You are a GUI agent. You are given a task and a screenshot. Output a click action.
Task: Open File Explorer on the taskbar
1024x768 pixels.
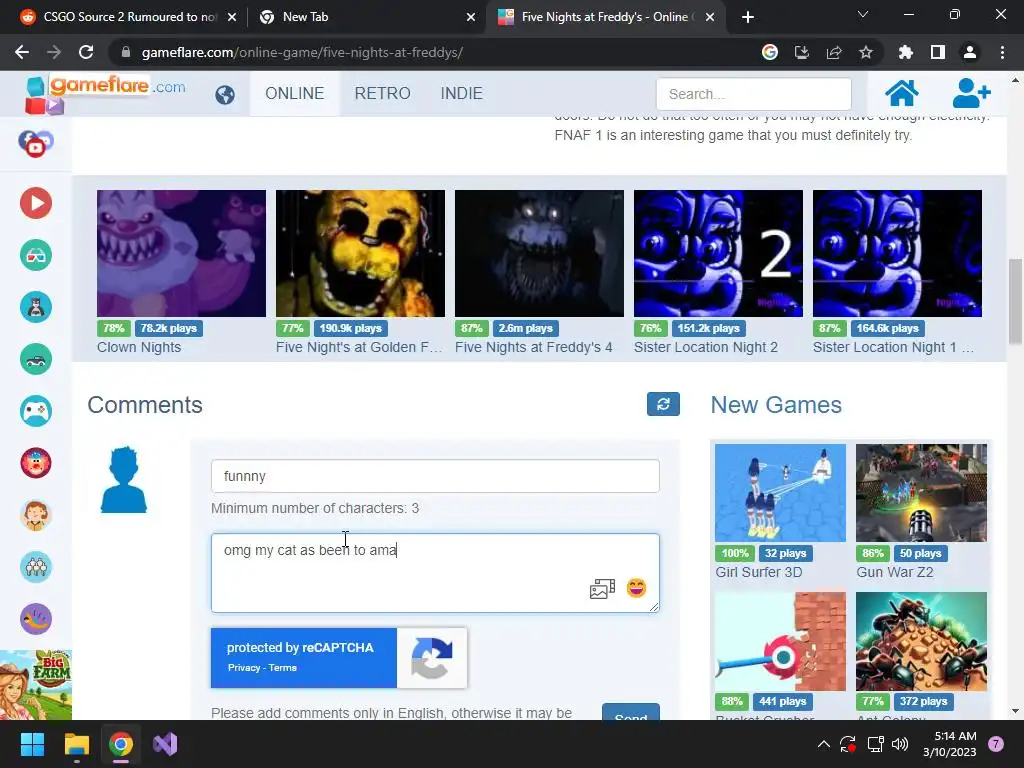(77, 744)
